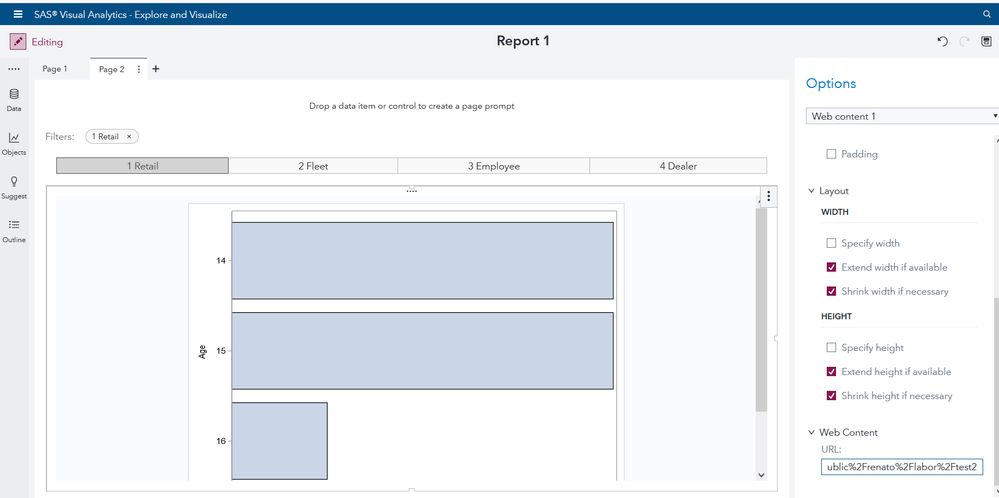Select the 2 Fleet button
Viewport: 999px width, 498px height.
(313, 166)
